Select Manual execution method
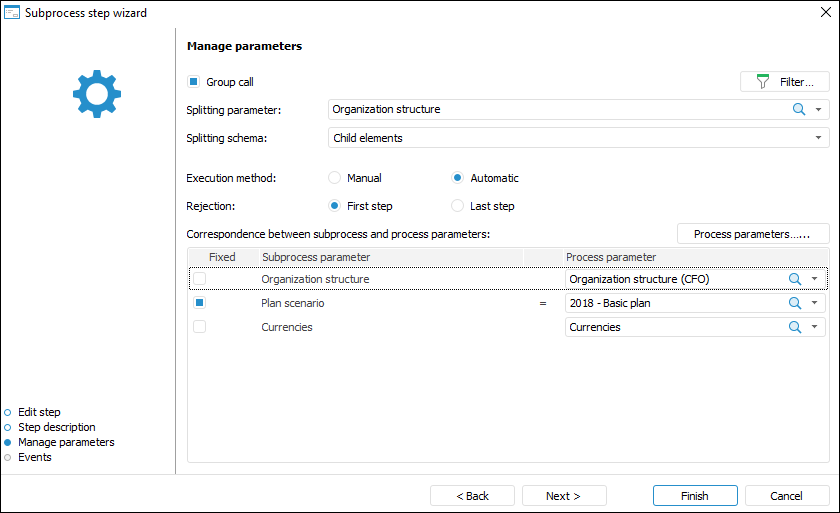 click(x=335, y=178)
